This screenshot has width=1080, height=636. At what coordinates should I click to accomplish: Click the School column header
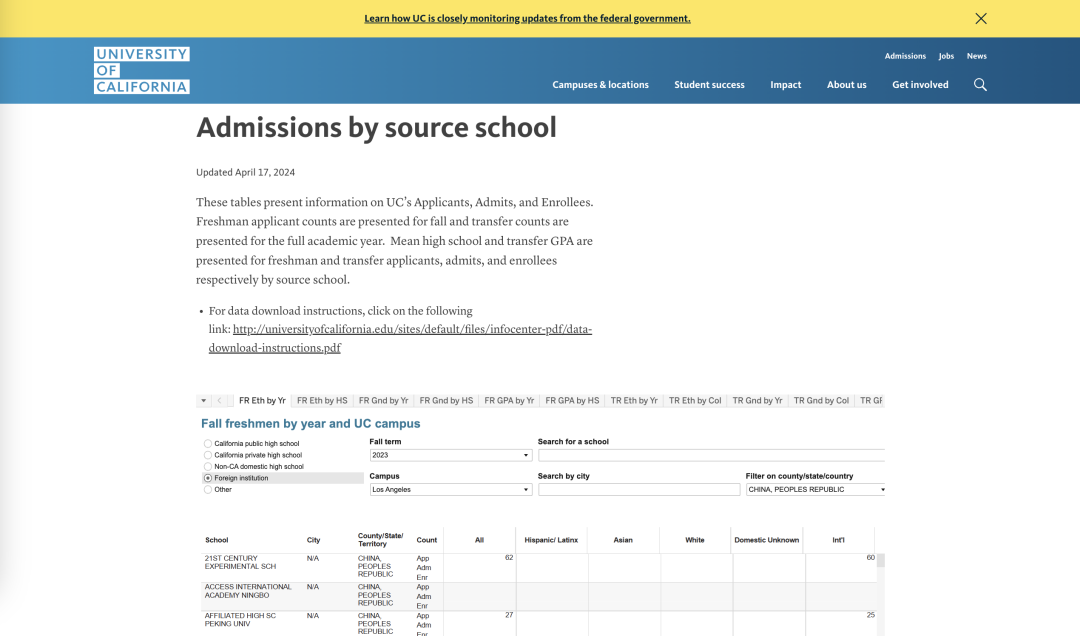click(x=216, y=540)
